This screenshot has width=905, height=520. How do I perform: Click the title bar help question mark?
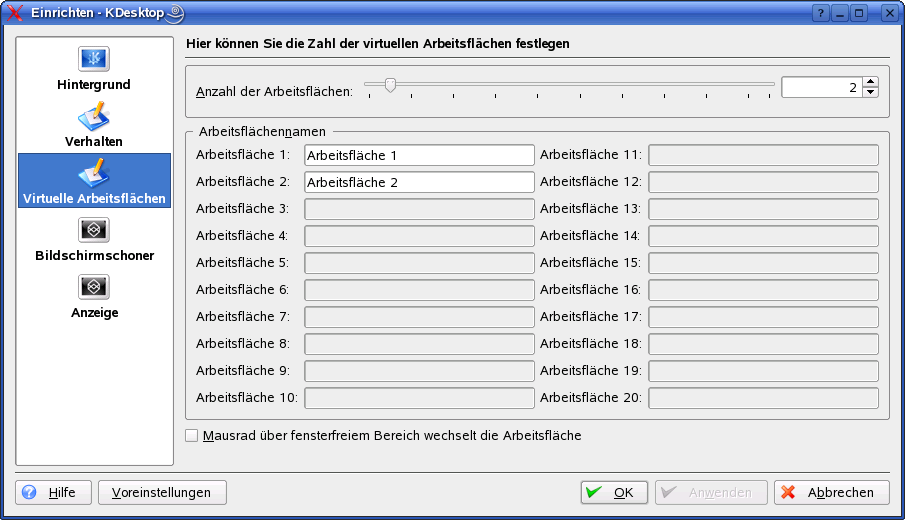click(821, 13)
